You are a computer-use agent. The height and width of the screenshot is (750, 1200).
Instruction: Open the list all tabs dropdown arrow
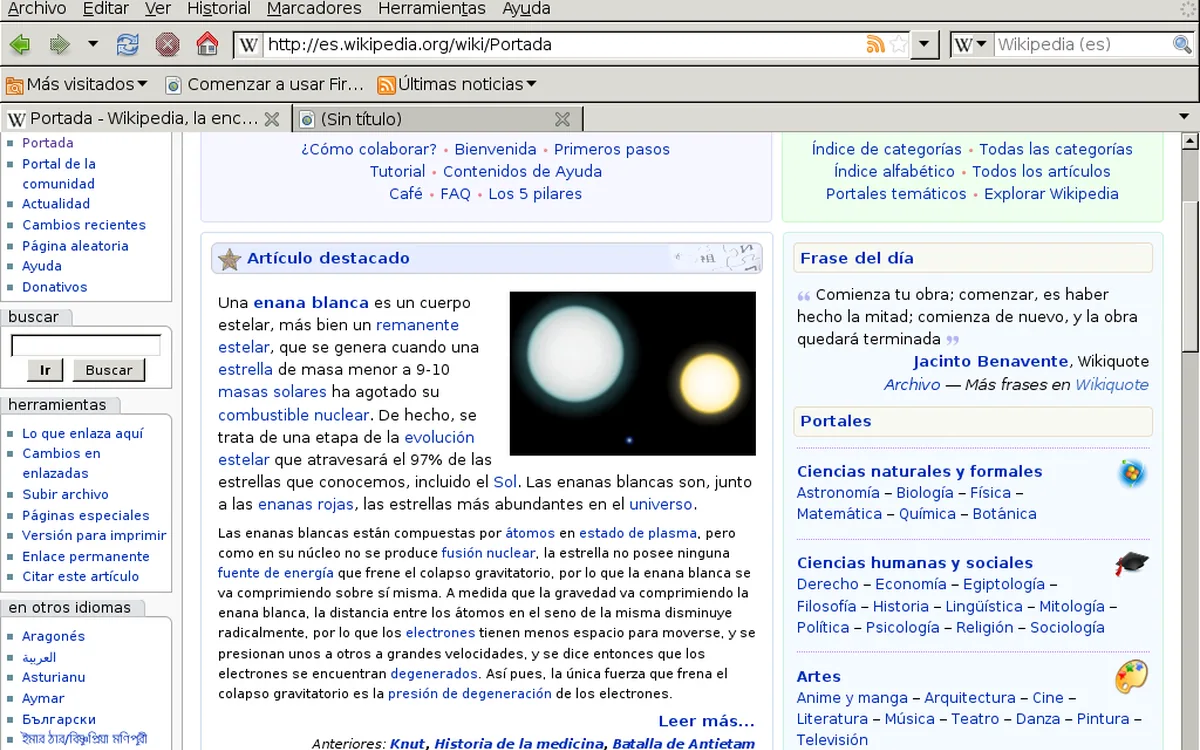(x=1184, y=118)
